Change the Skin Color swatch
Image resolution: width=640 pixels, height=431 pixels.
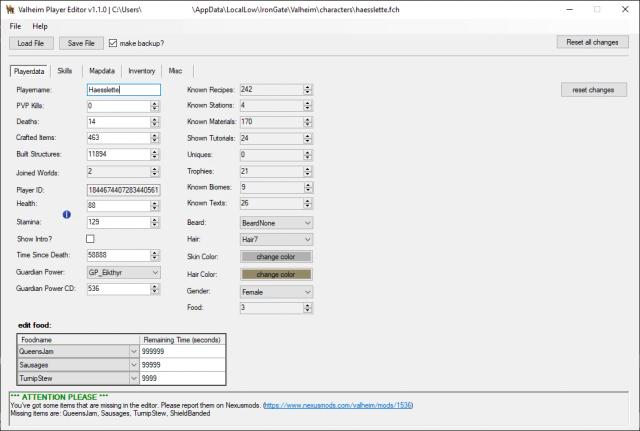coord(276,257)
